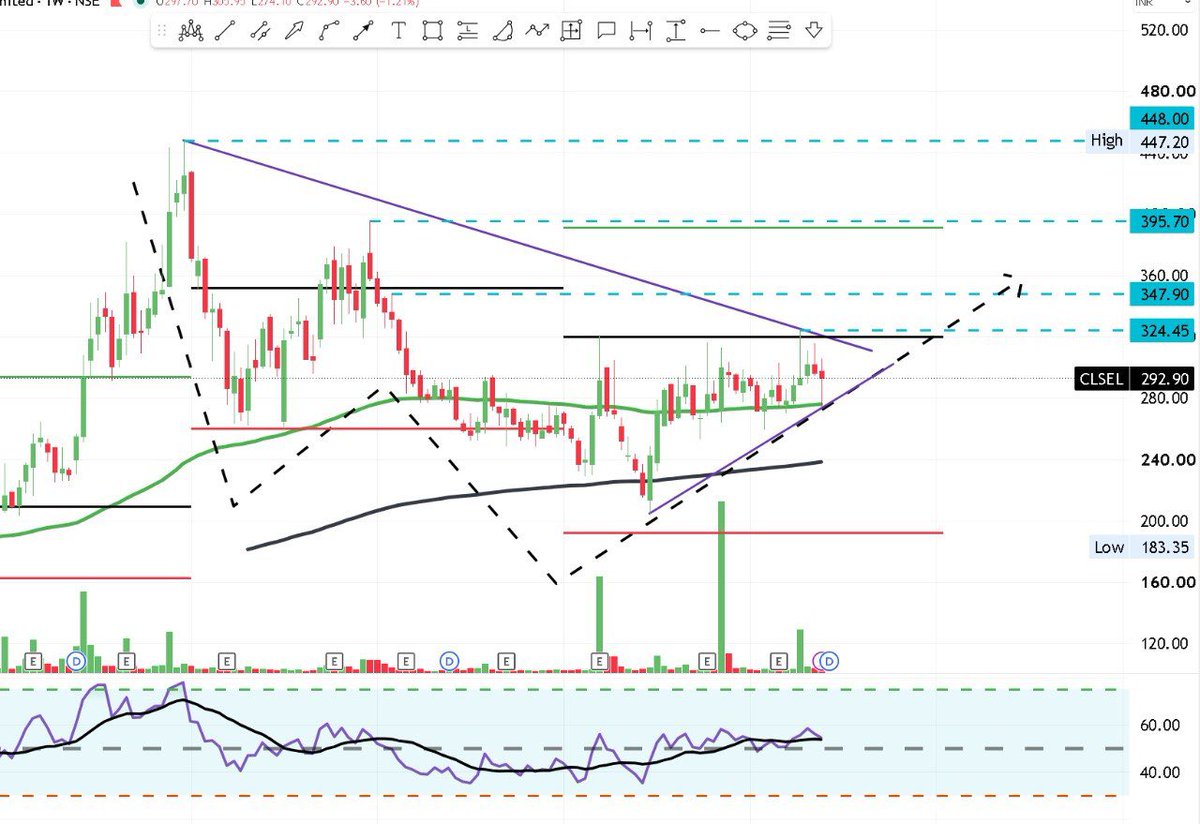The height and width of the screenshot is (824, 1200).
Task: Select the arrow down marker tool
Action: (x=814, y=31)
